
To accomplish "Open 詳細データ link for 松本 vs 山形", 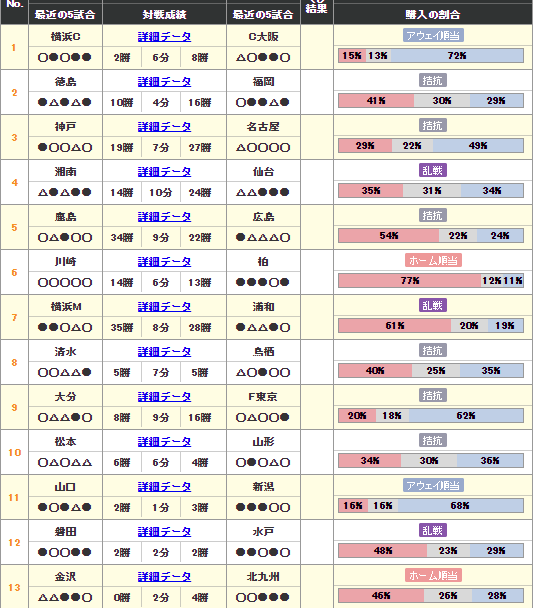I will pos(164,442).
